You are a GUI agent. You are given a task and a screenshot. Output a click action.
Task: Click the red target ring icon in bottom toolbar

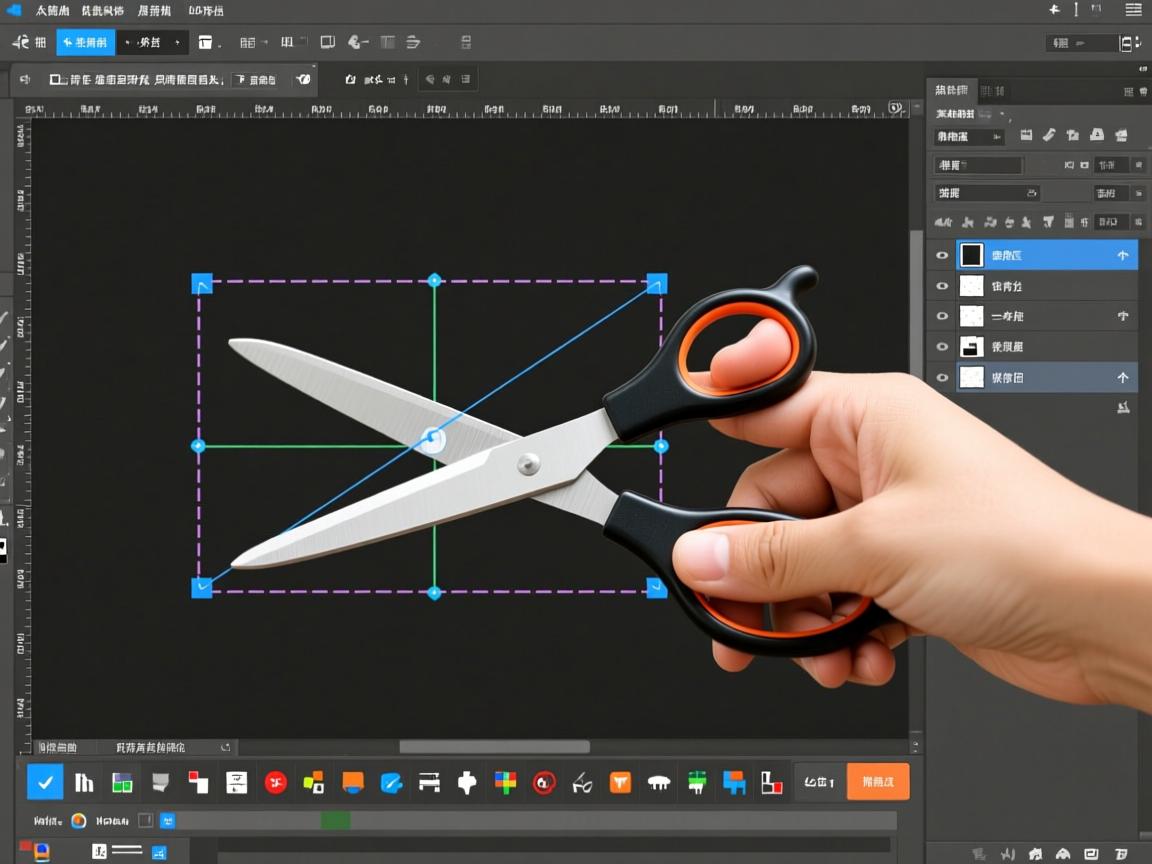pos(544,782)
